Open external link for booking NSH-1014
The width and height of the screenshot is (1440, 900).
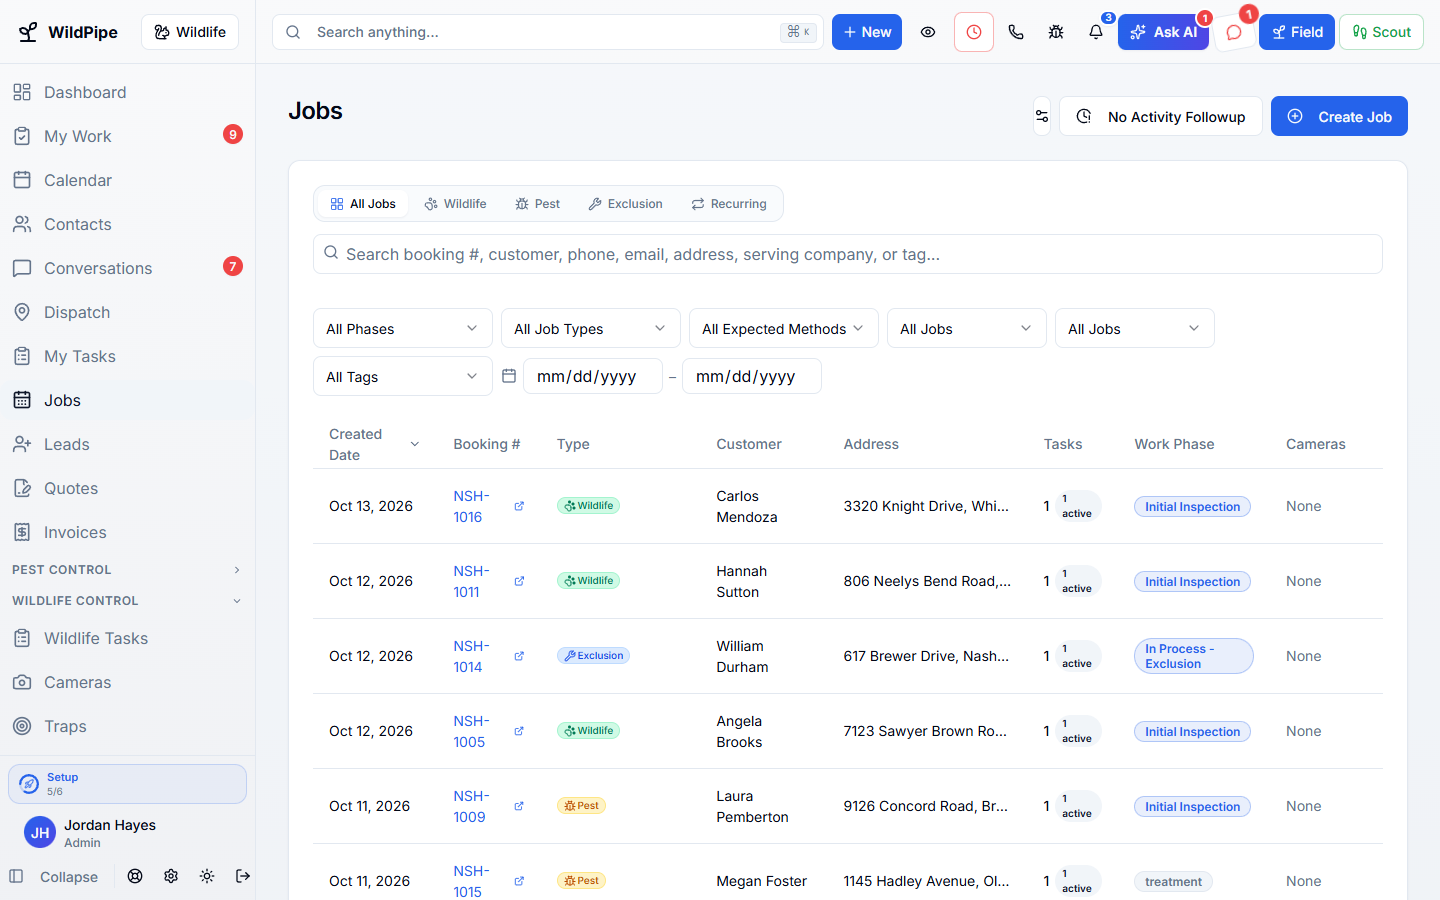click(x=519, y=656)
